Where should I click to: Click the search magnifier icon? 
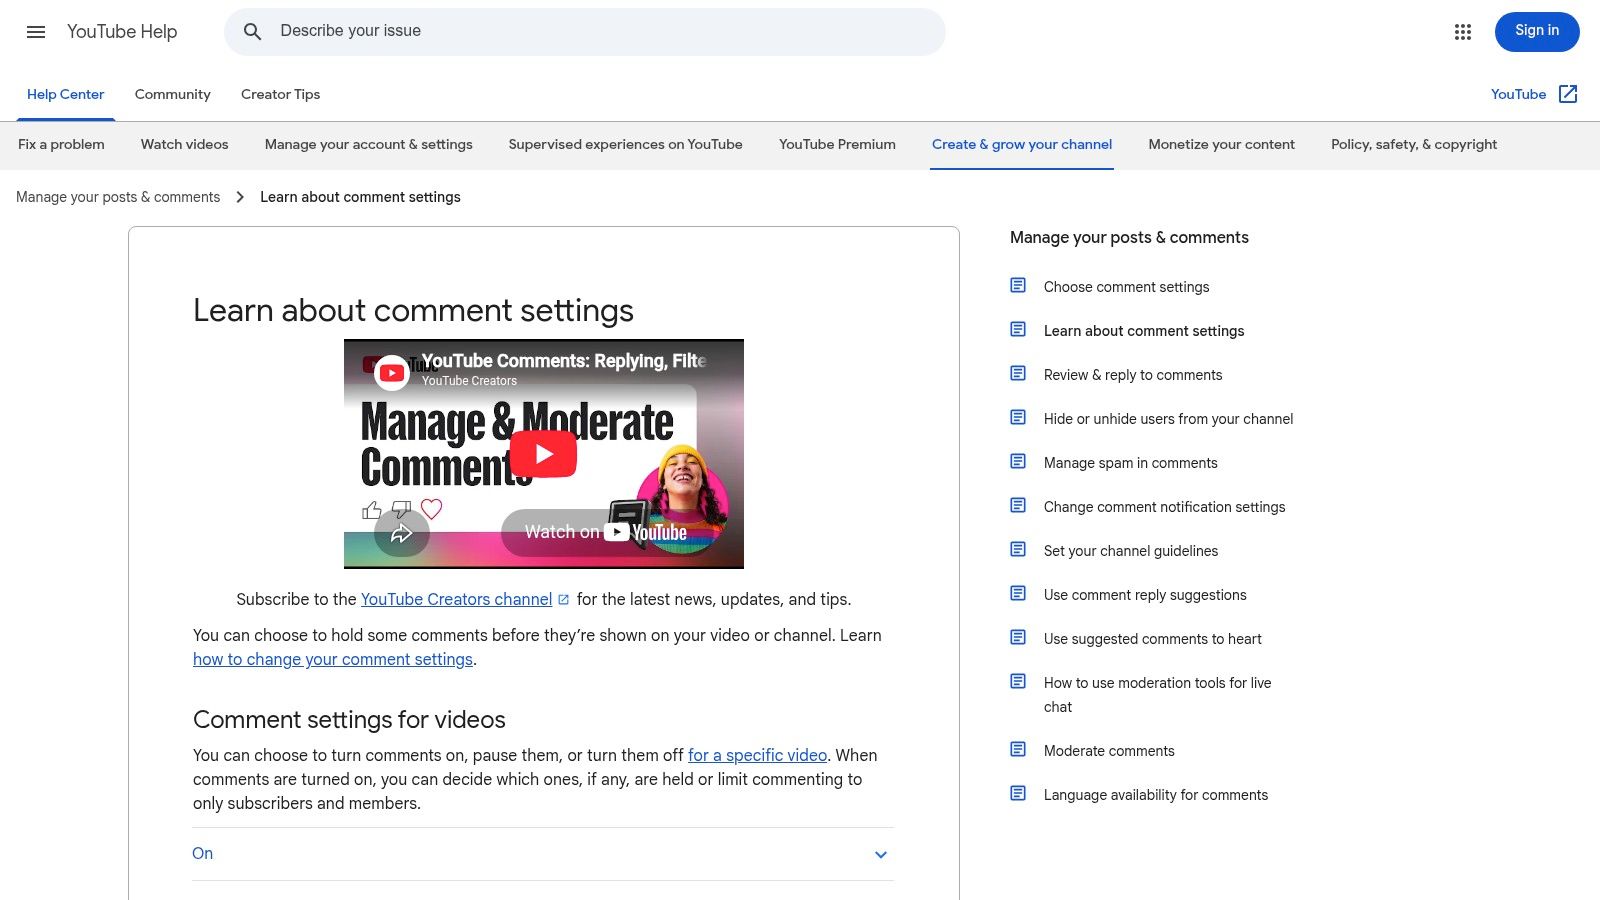click(x=253, y=32)
